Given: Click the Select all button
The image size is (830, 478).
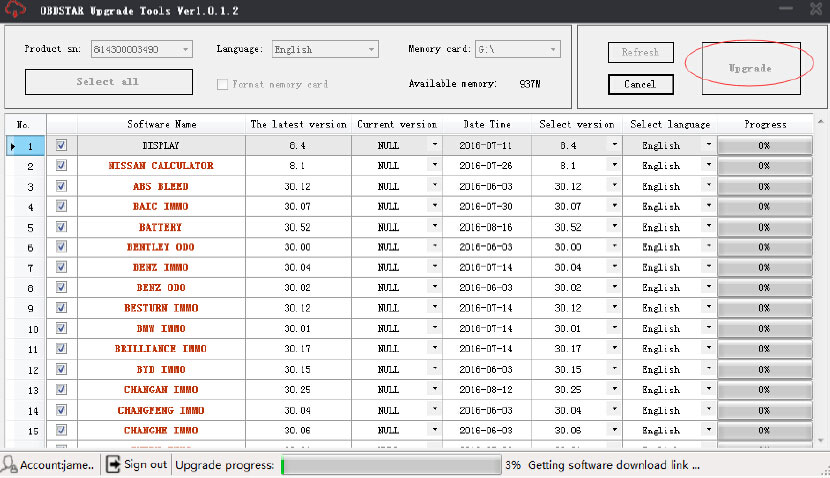Looking at the screenshot, I should [x=109, y=82].
